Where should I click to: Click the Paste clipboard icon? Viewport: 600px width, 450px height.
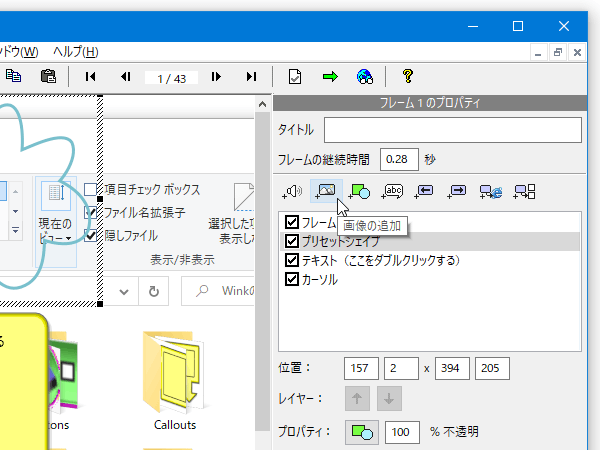[49, 76]
